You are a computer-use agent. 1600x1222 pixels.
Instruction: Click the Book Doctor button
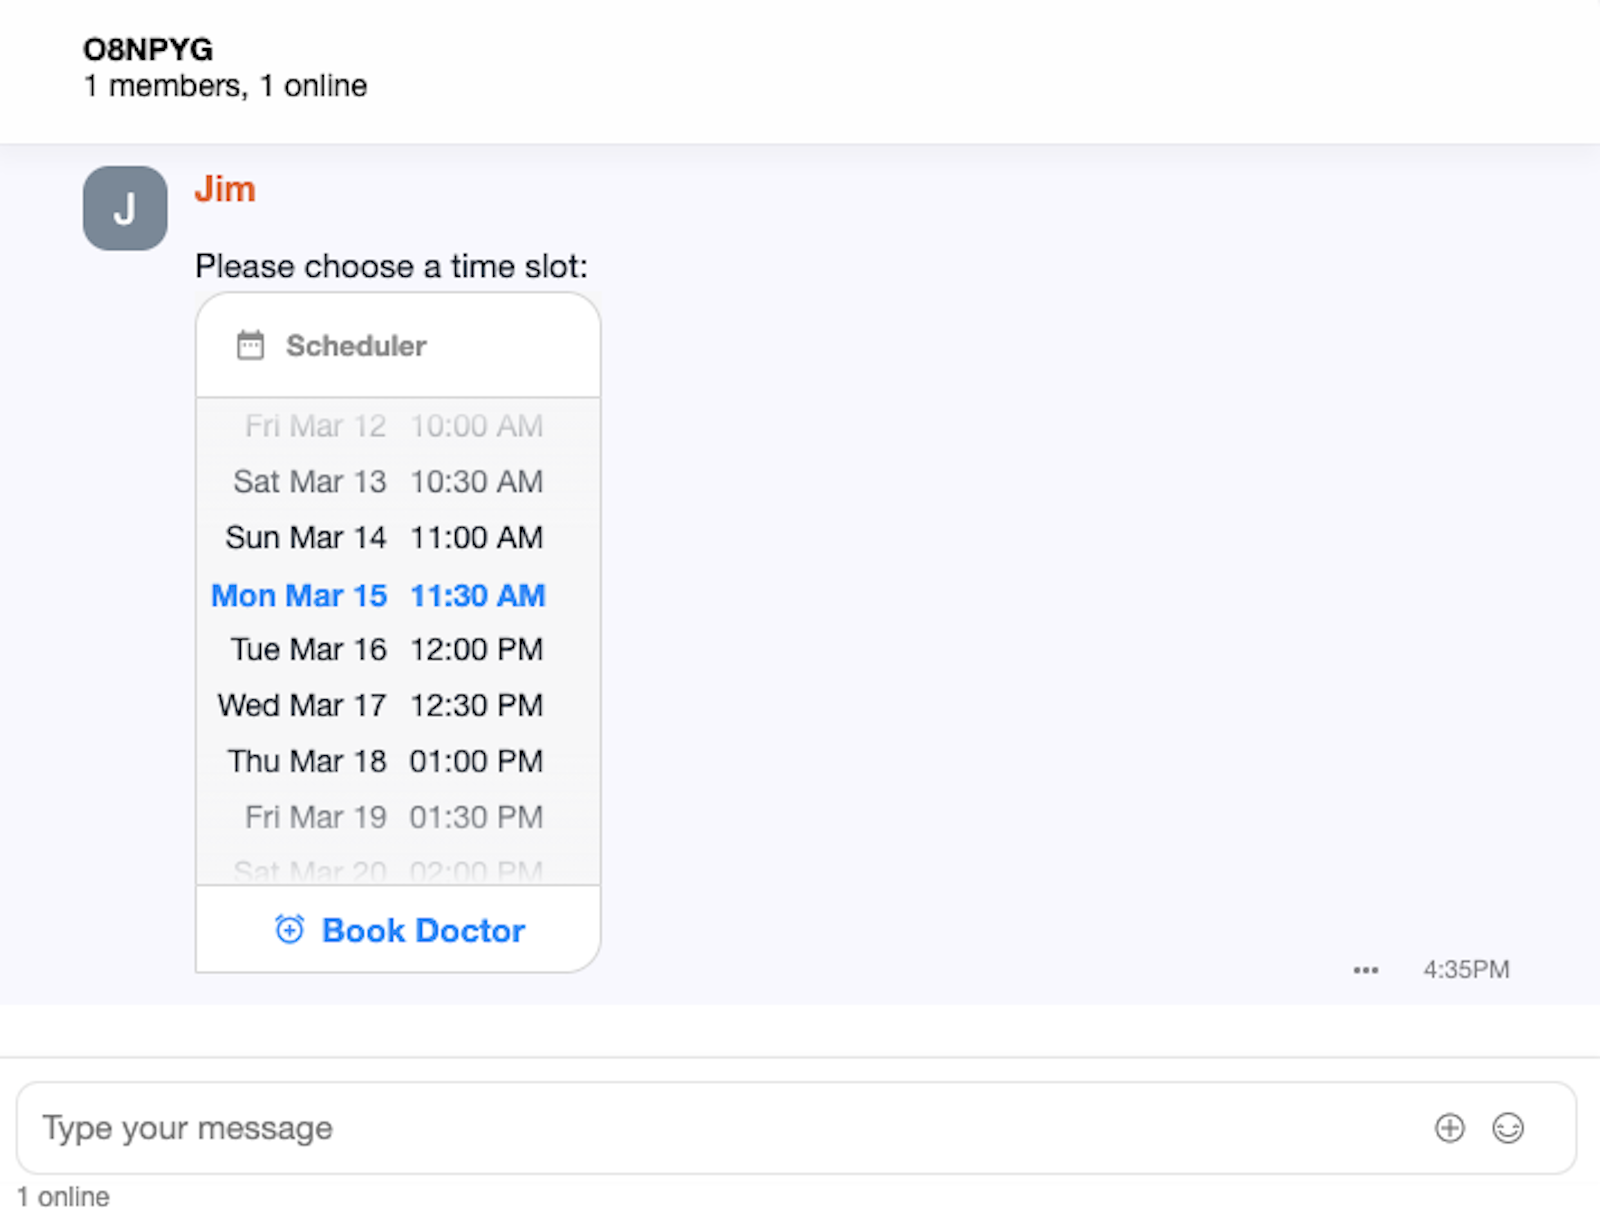tap(422, 929)
